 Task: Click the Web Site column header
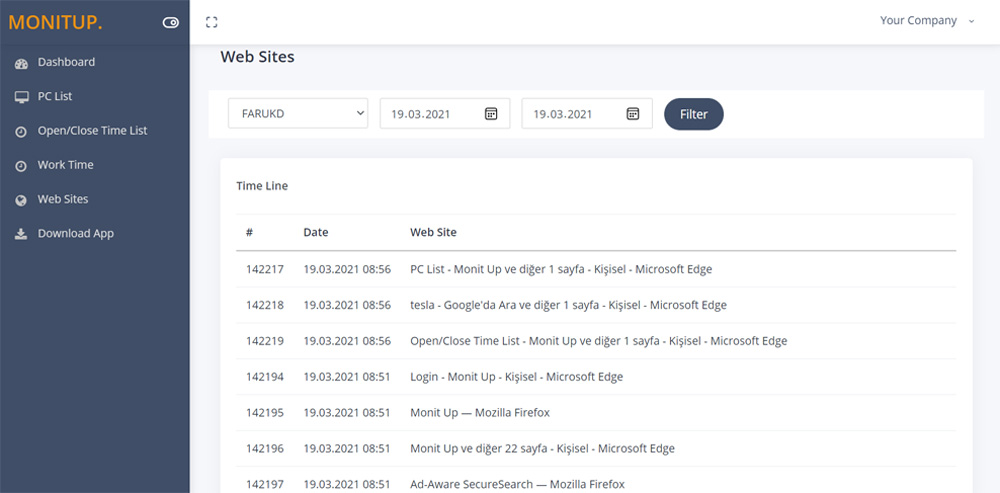(x=433, y=232)
